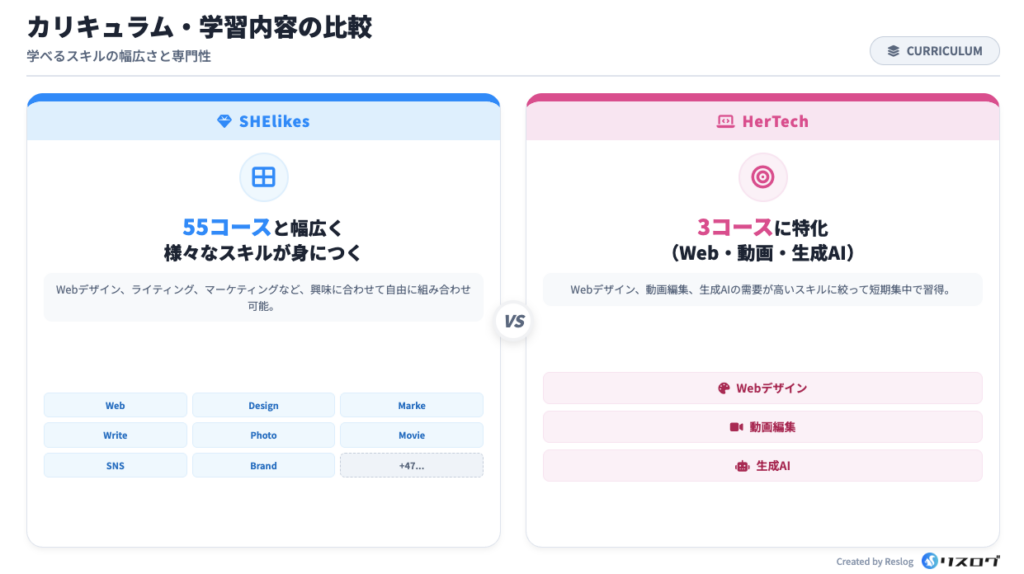Image resolution: width=1024 pixels, height=574 pixels.
Task: Expand the +47... more courses tag
Action: click(411, 466)
